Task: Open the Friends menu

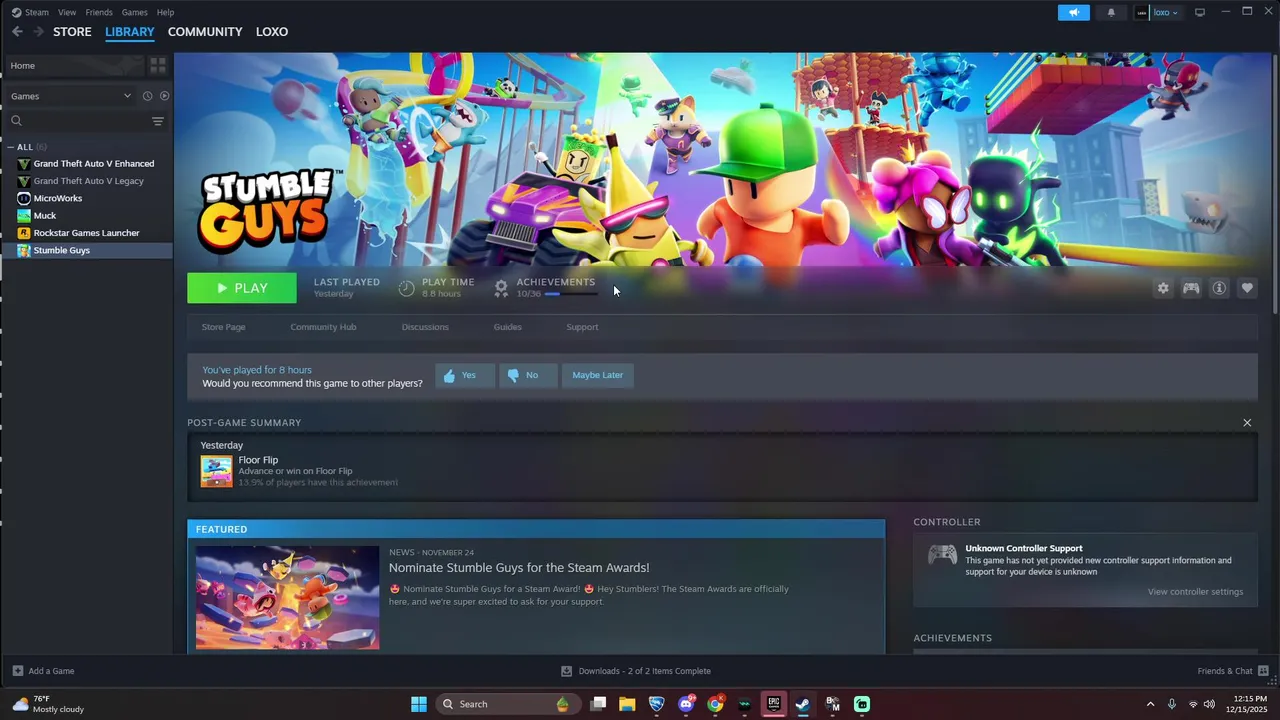Action: [99, 12]
